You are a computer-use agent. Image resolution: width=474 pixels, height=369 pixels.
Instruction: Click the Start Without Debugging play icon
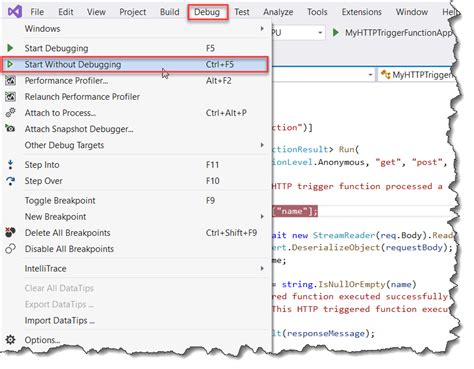click(x=10, y=64)
